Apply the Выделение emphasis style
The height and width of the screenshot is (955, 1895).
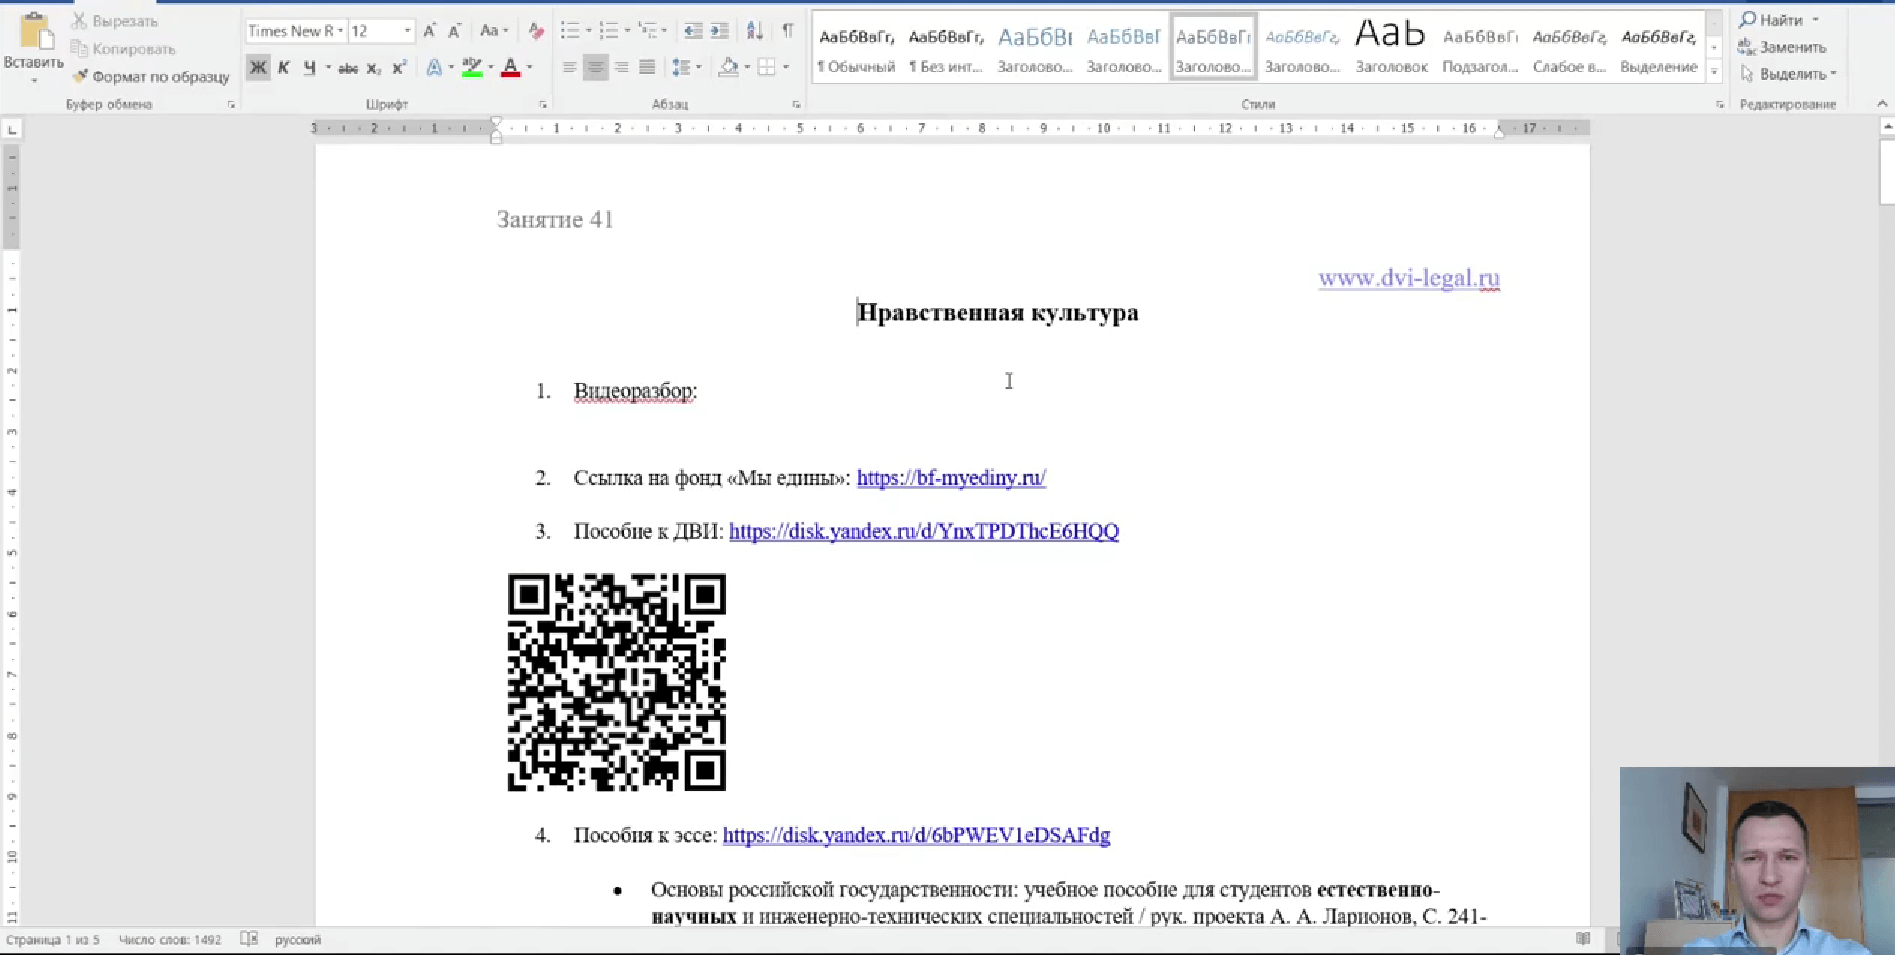pos(1659,49)
